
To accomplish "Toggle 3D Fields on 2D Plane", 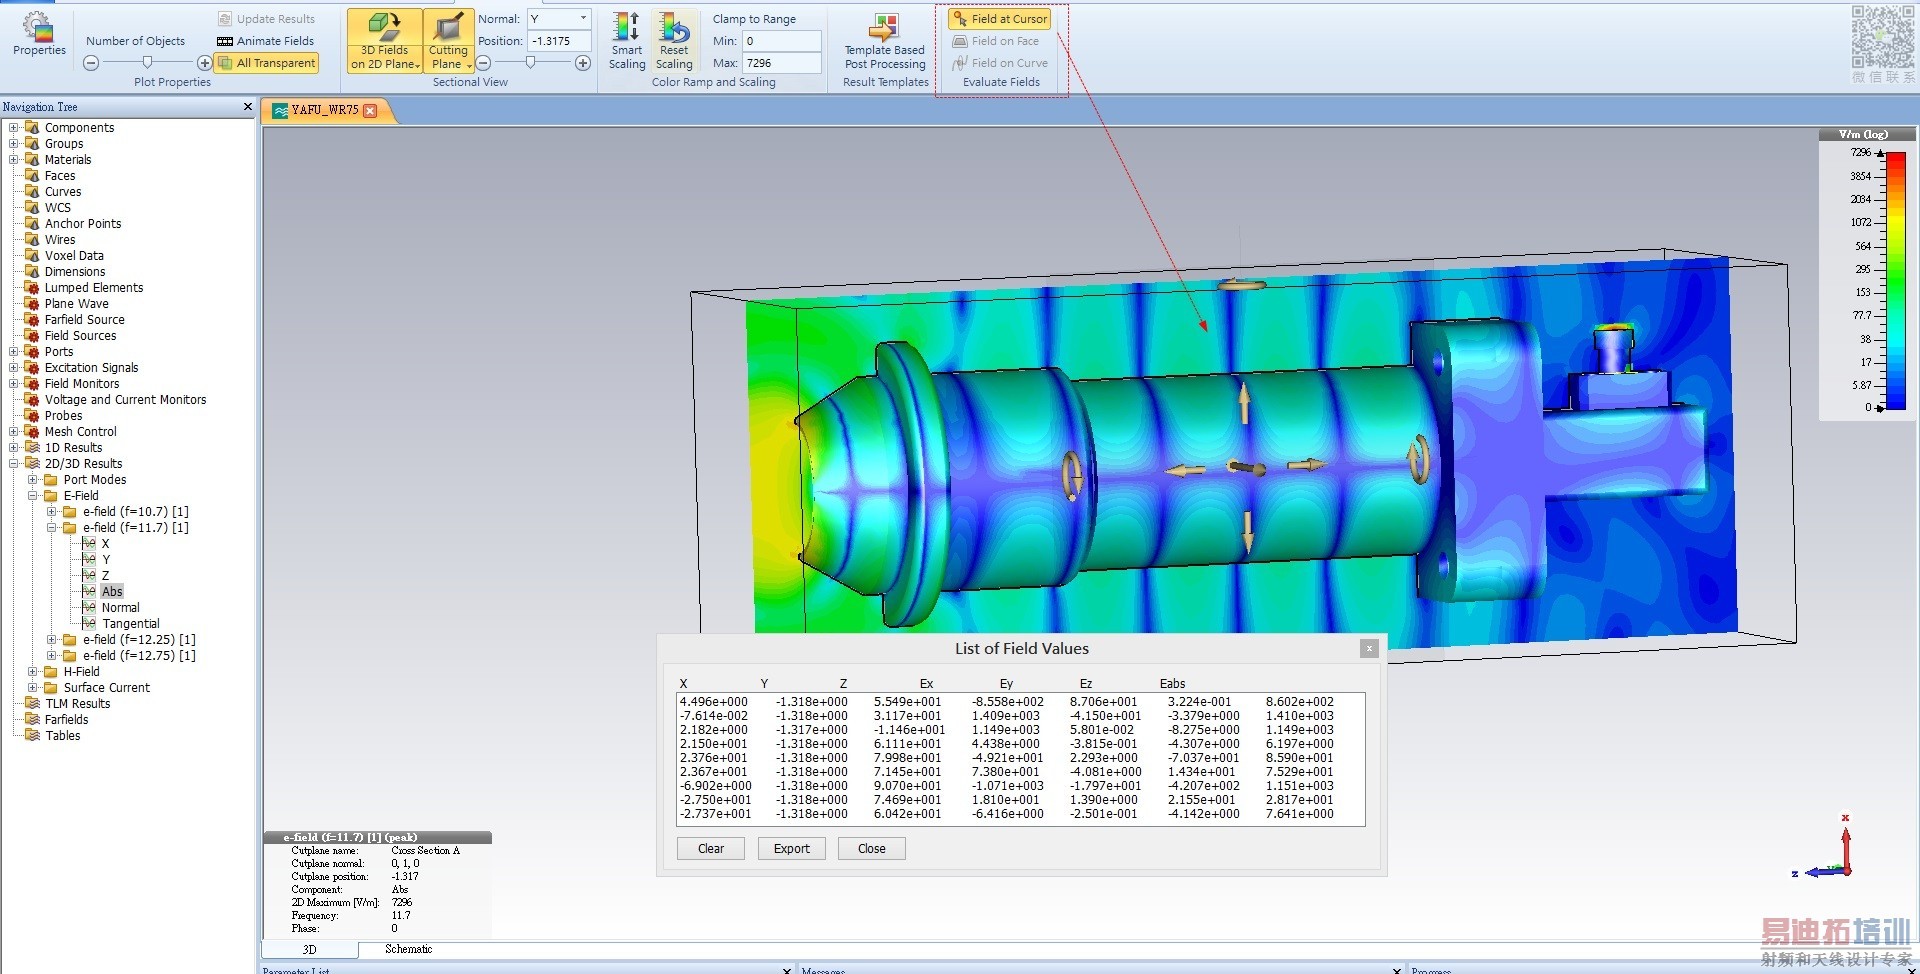I will (x=384, y=40).
